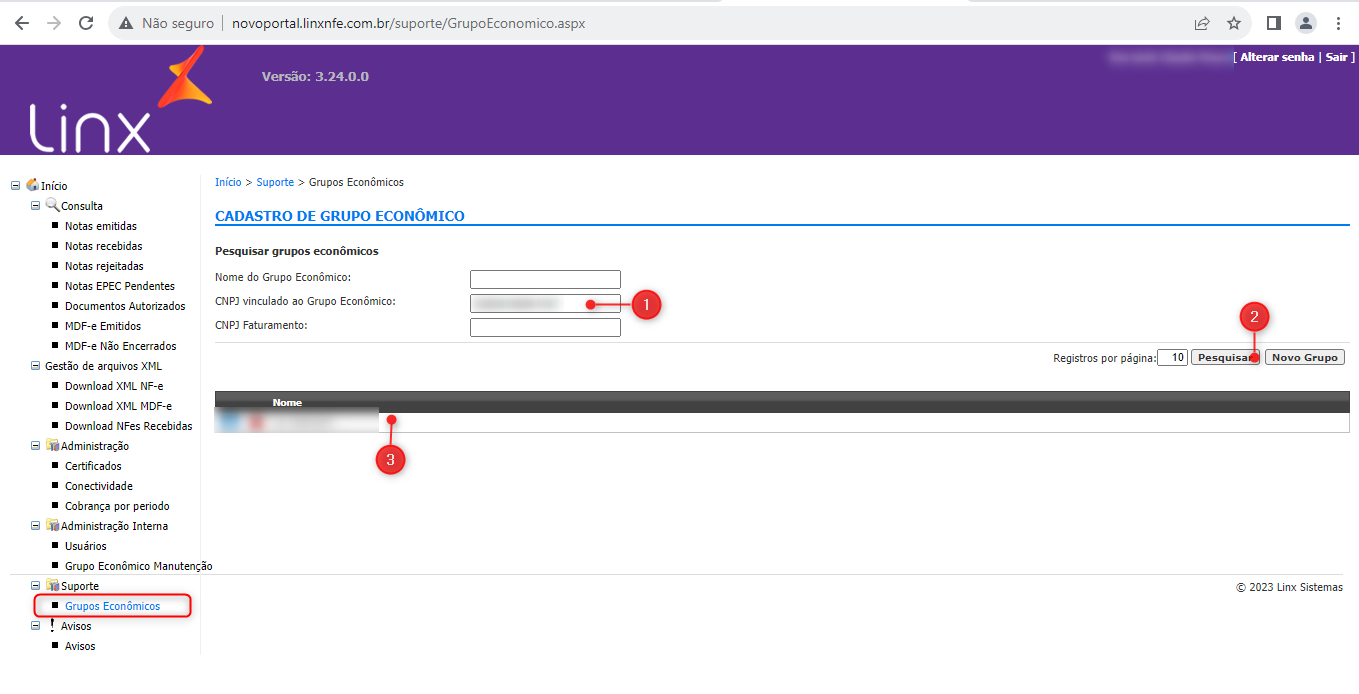Click the home icon beside Início
Viewport: 1359px width, 694px height.
(32, 185)
